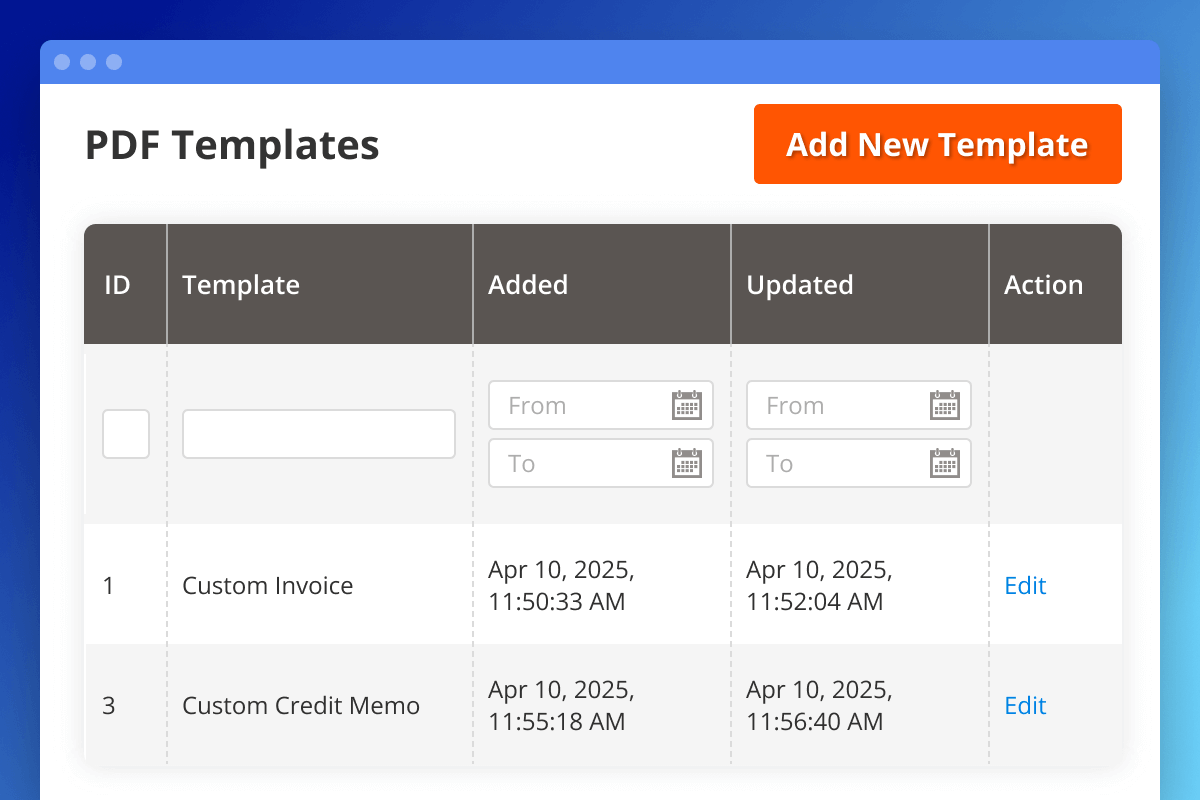1200x800 pixels.
Task: Edit the Custom Credit Memo template
Action: tap(1025, 705)
